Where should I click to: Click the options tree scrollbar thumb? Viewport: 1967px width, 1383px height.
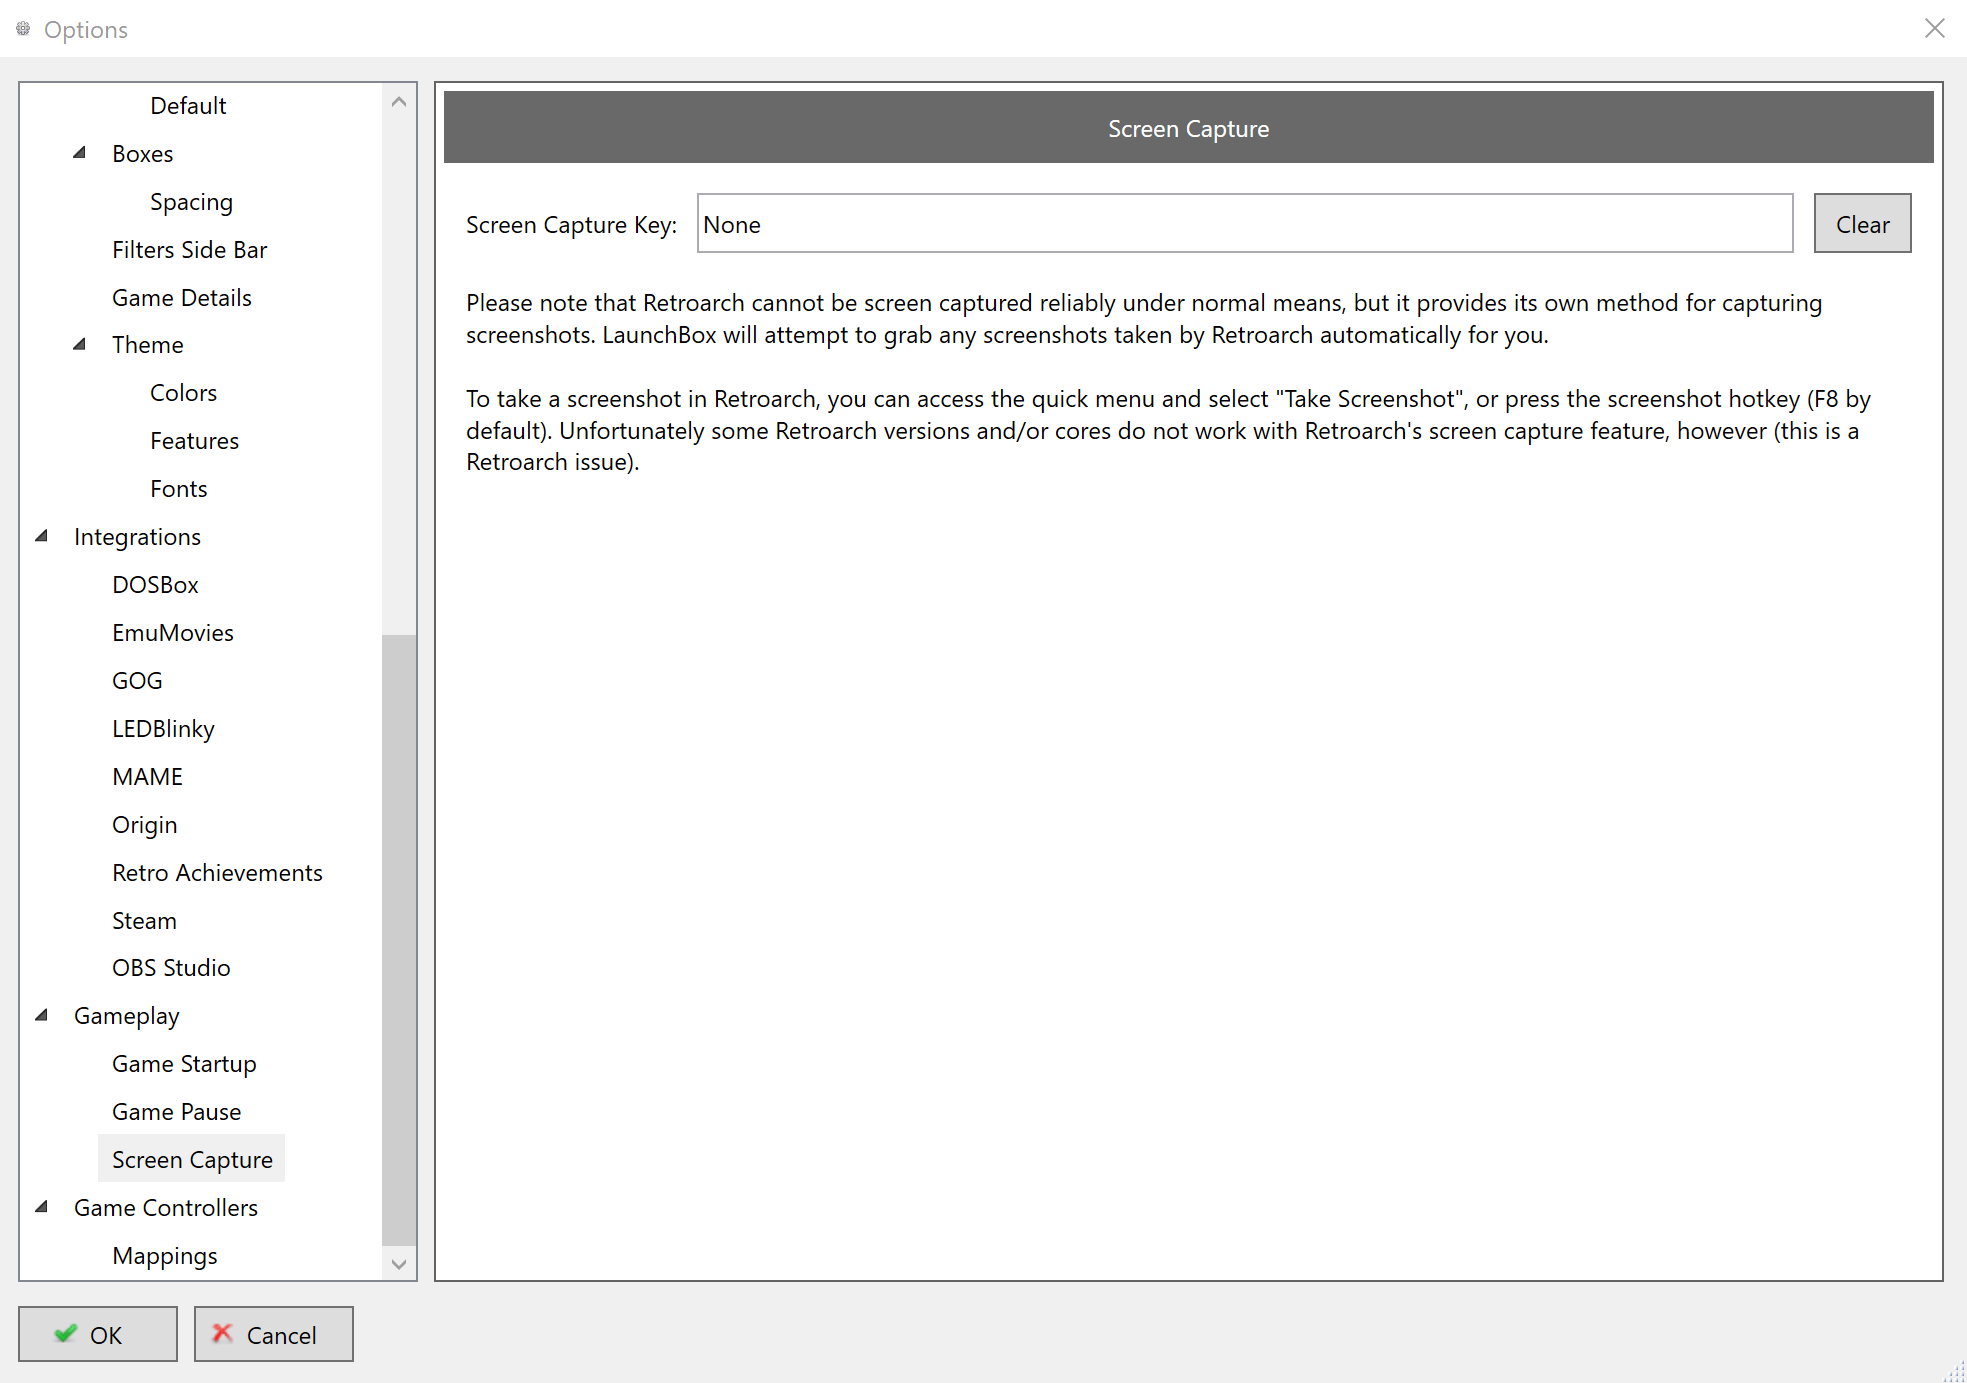tap(399, 940)
